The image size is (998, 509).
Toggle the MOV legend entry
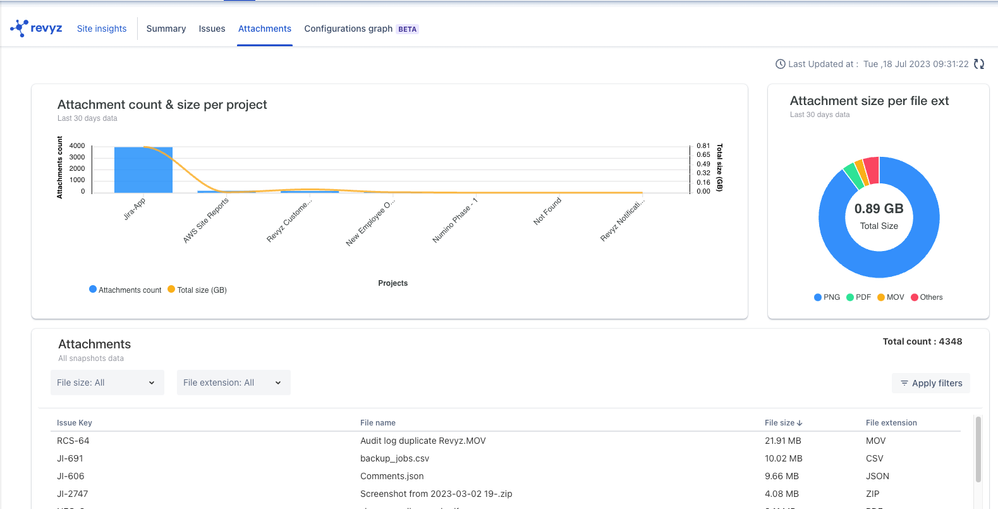click(891, 297)
